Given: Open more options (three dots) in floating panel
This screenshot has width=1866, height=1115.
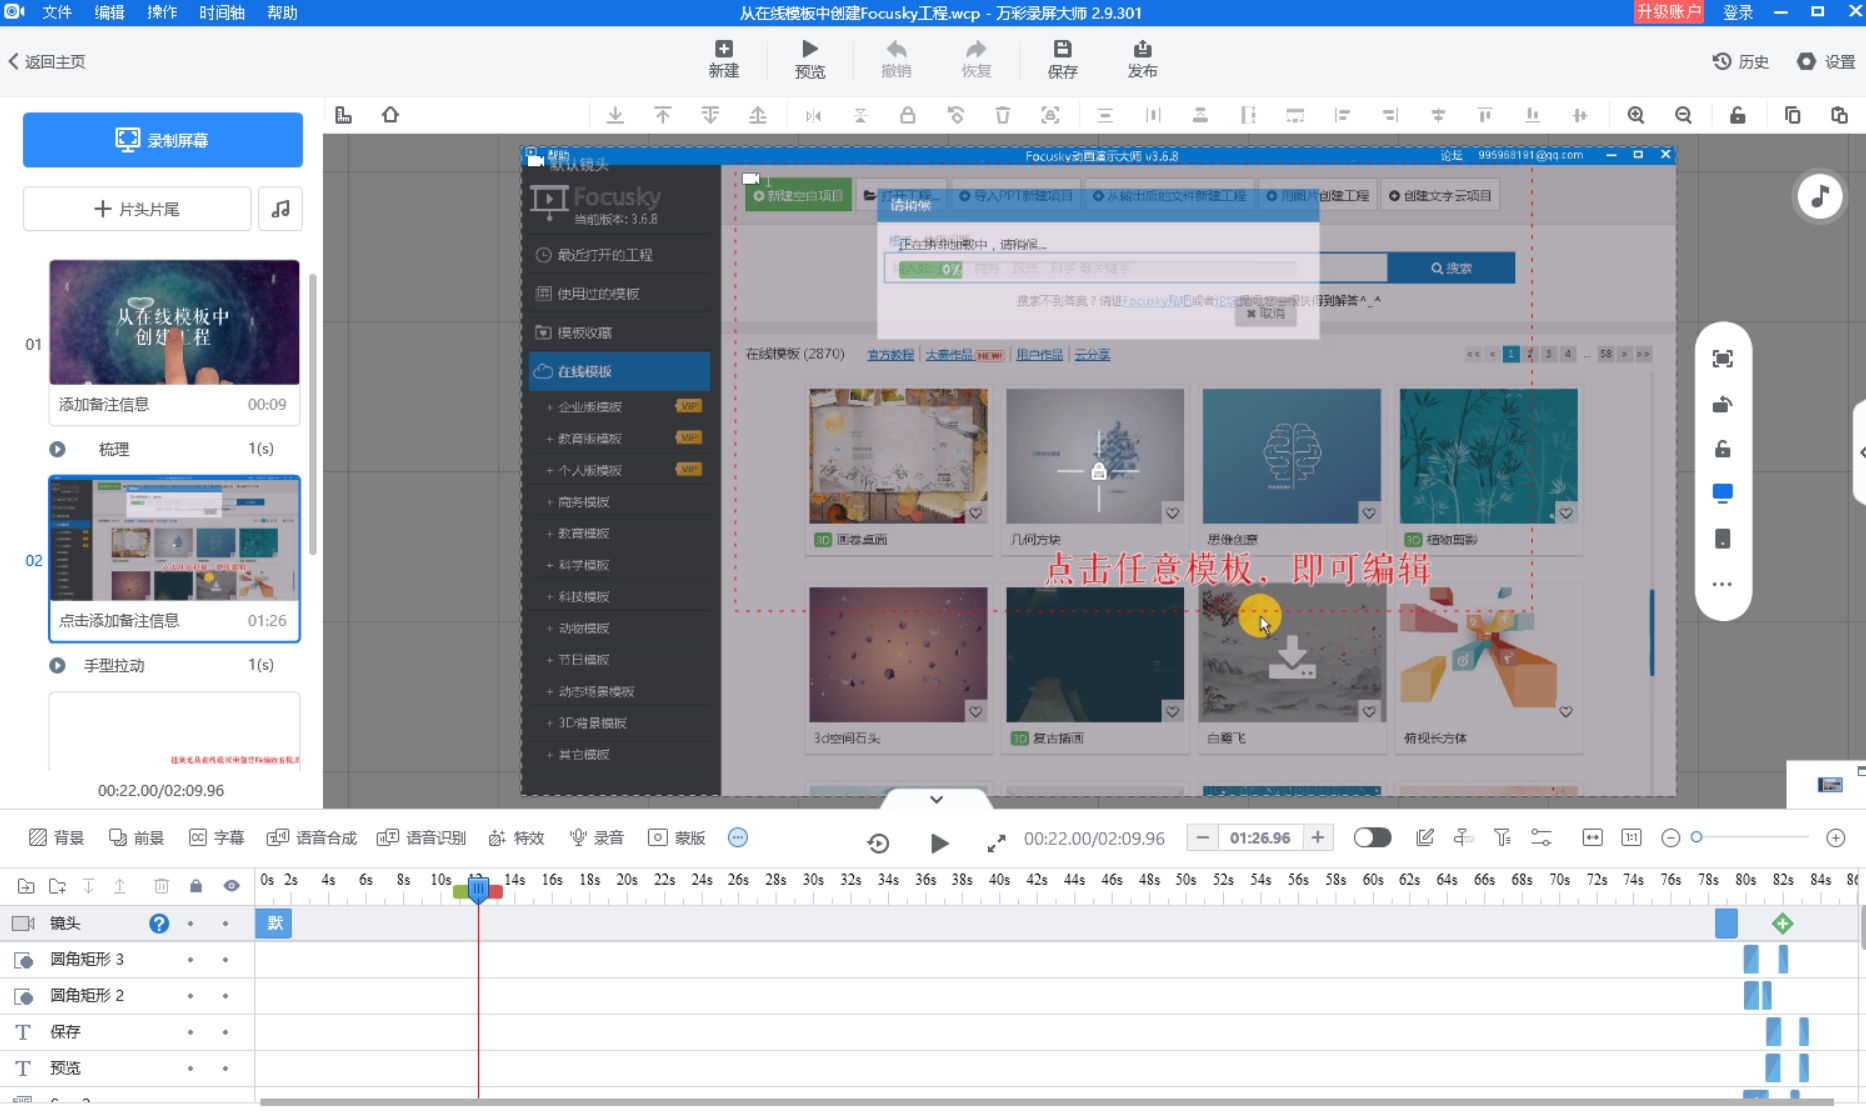Looking at the screenshot, I should [x=1722, y=585].
